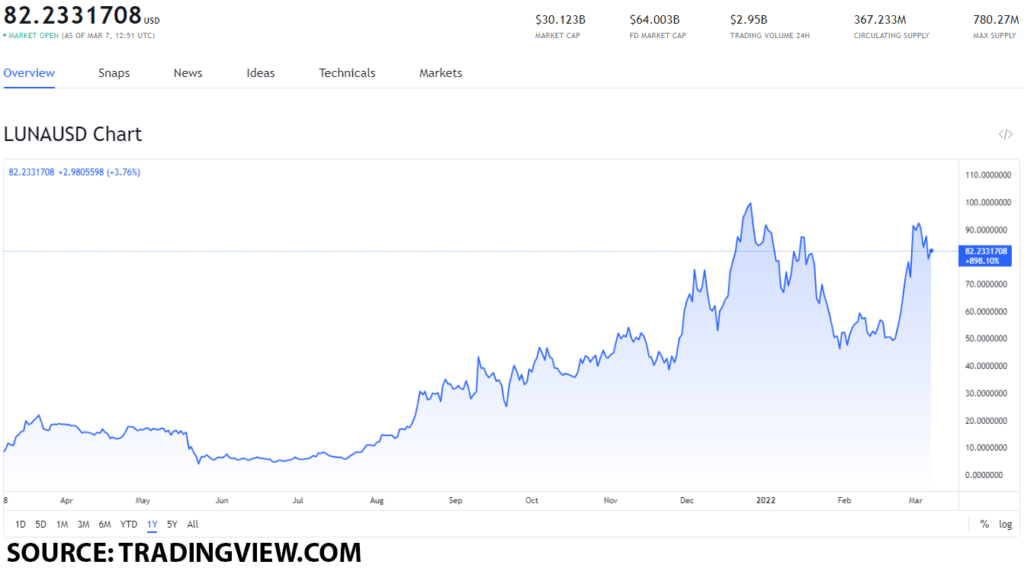The height and width of the screenshot is (568, 1024).
Task: Select the YTD time range
Action: (x=129, y=524)
